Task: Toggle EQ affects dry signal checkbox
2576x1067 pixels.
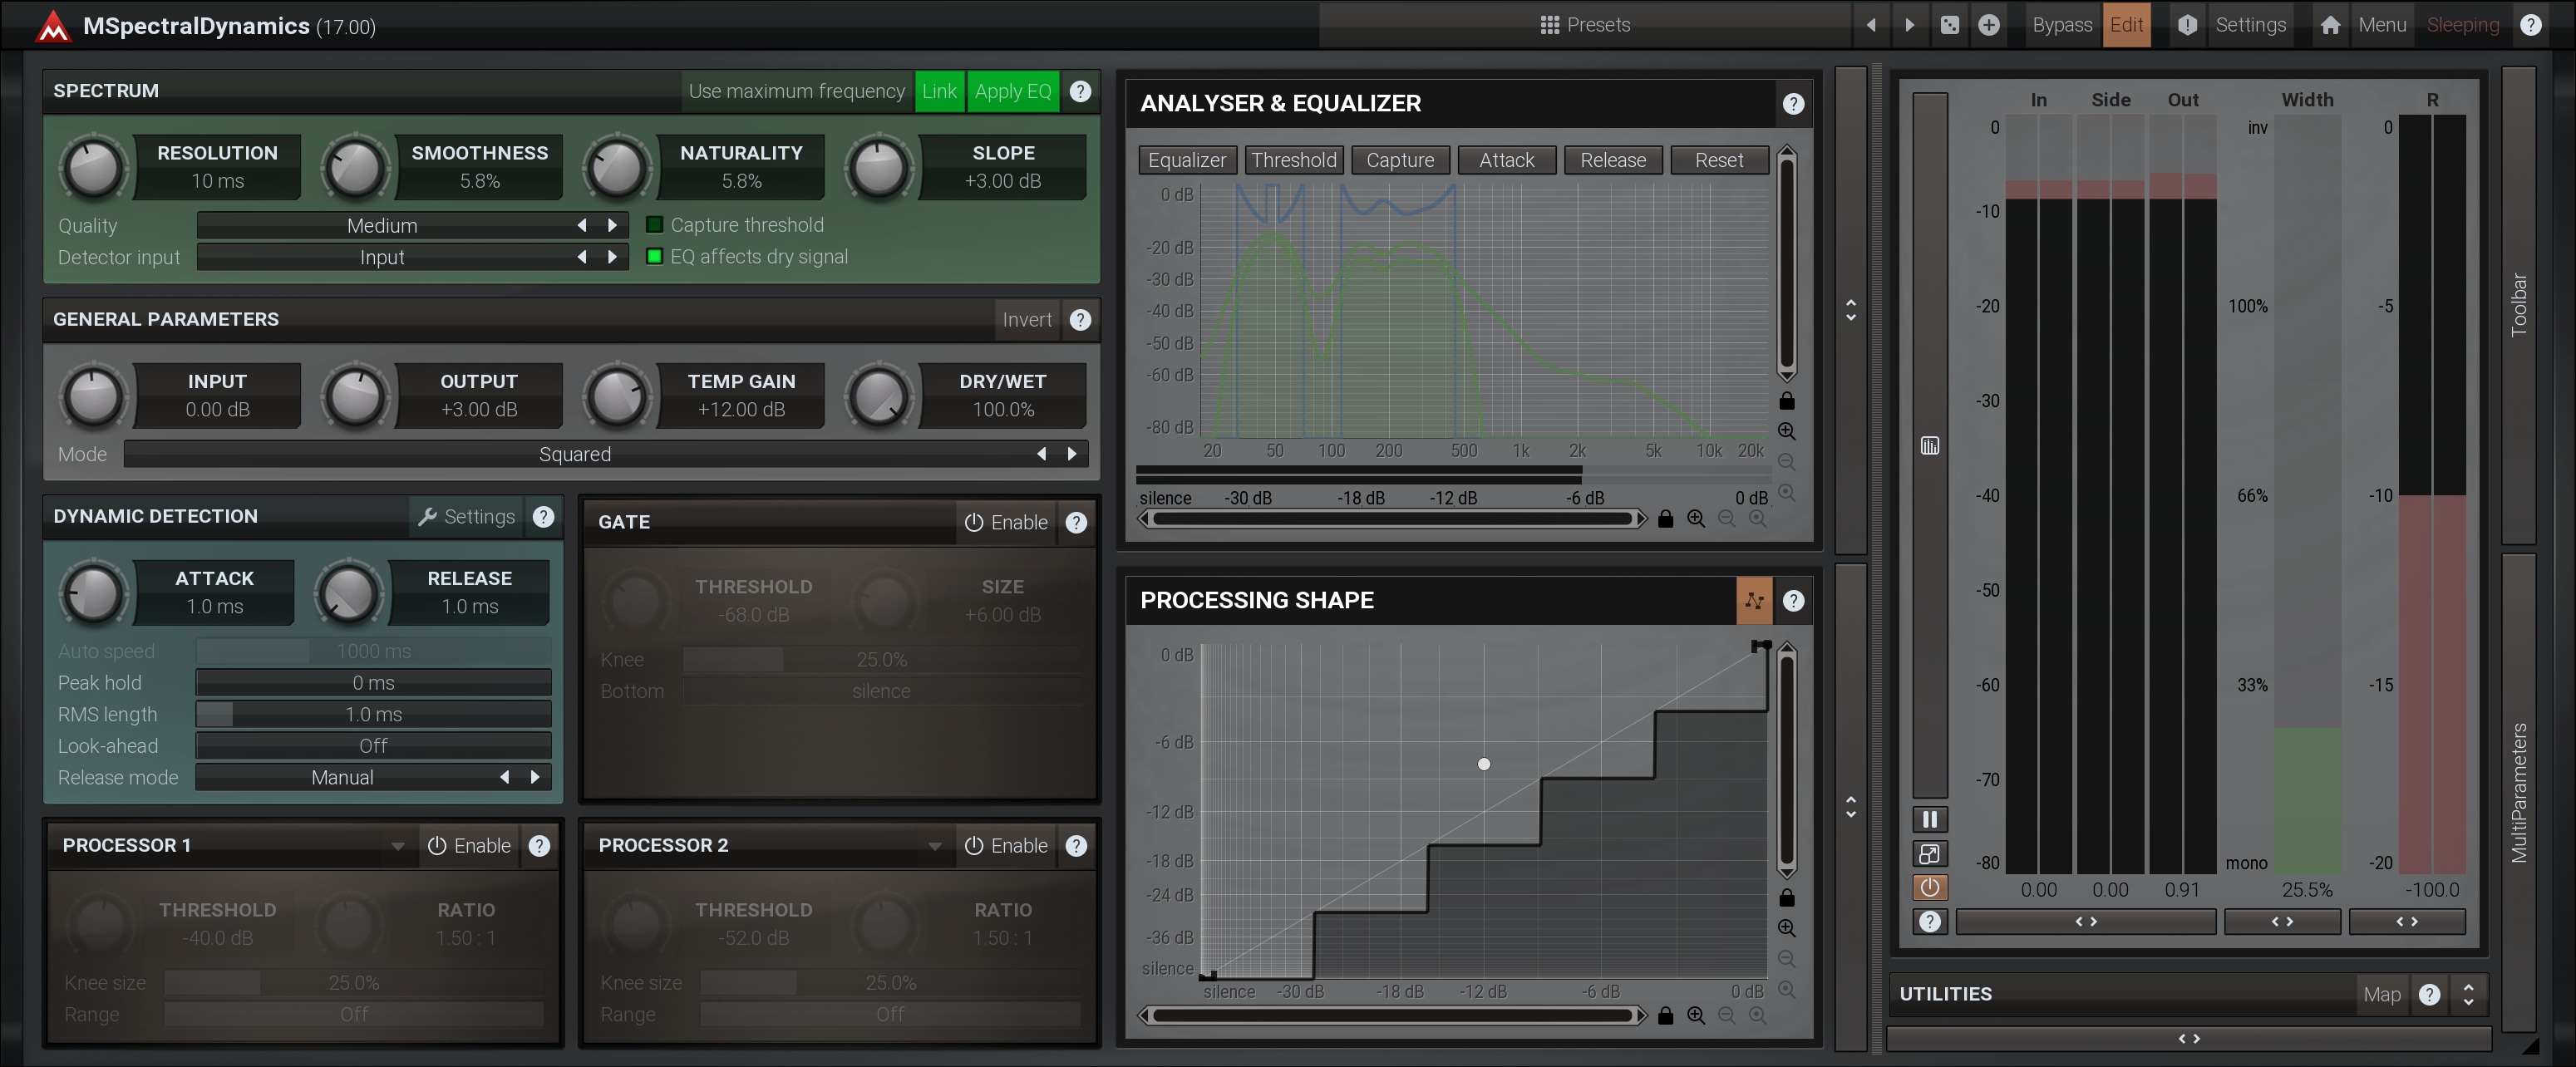Action: click(x=655, y=257)
